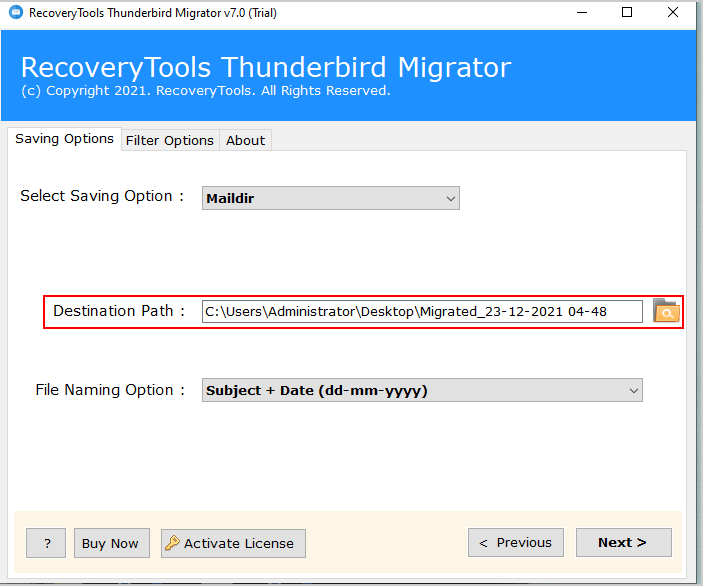Go back with the Previous button
This screenshot has height=586, width=703.
(x=516, y=543)
